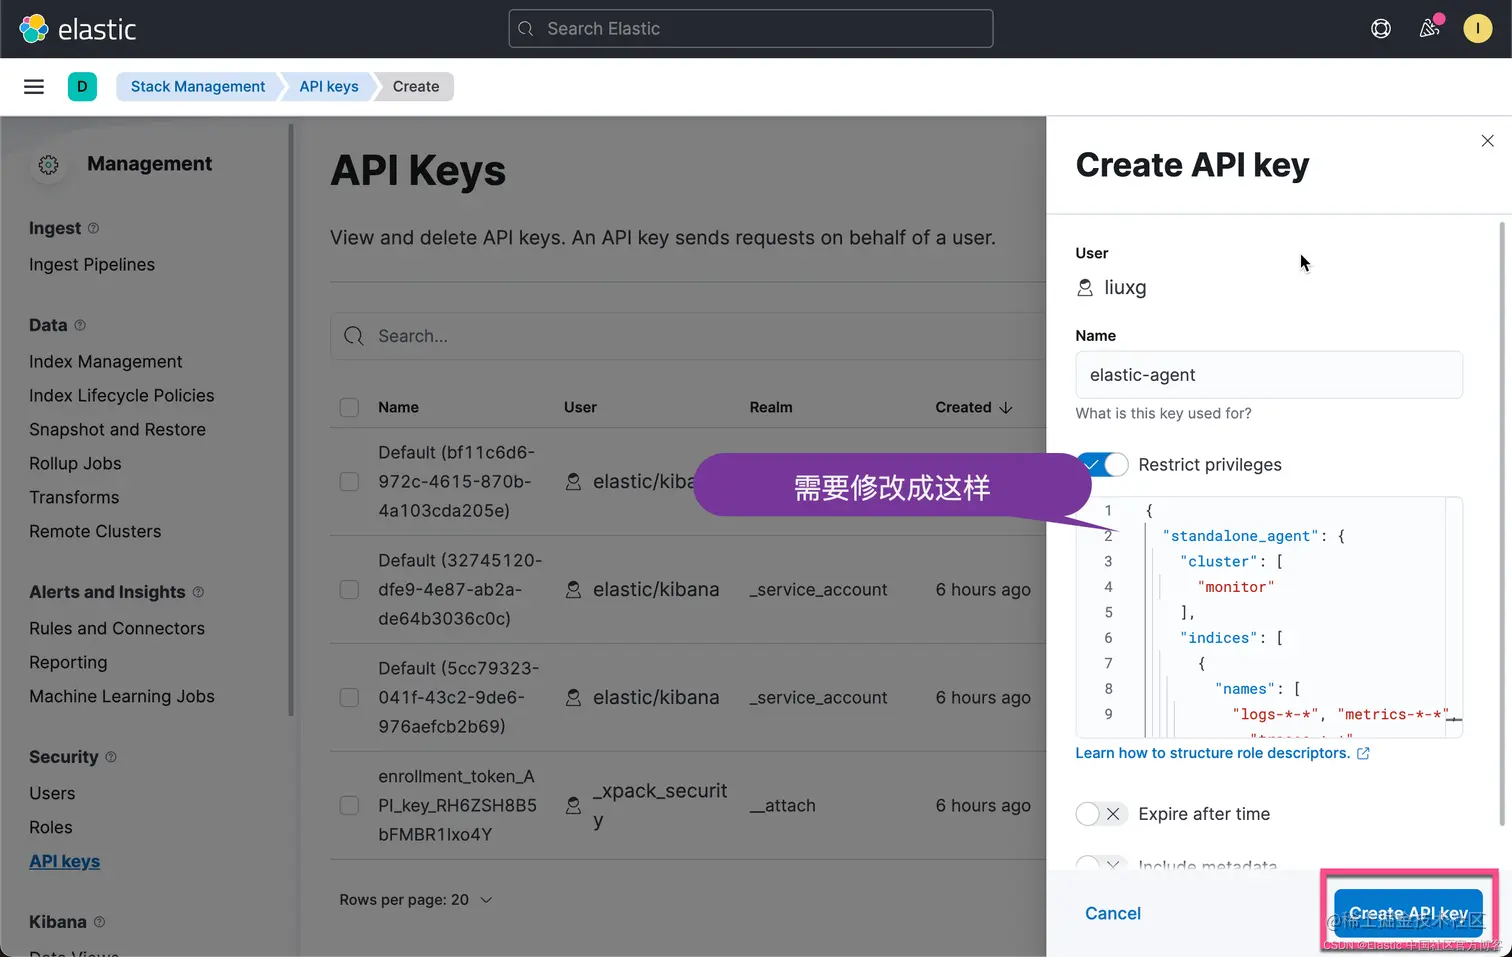Open Rows per page dropdown
This screenshot has width=1512, height=957.
[x=415, y=900]
